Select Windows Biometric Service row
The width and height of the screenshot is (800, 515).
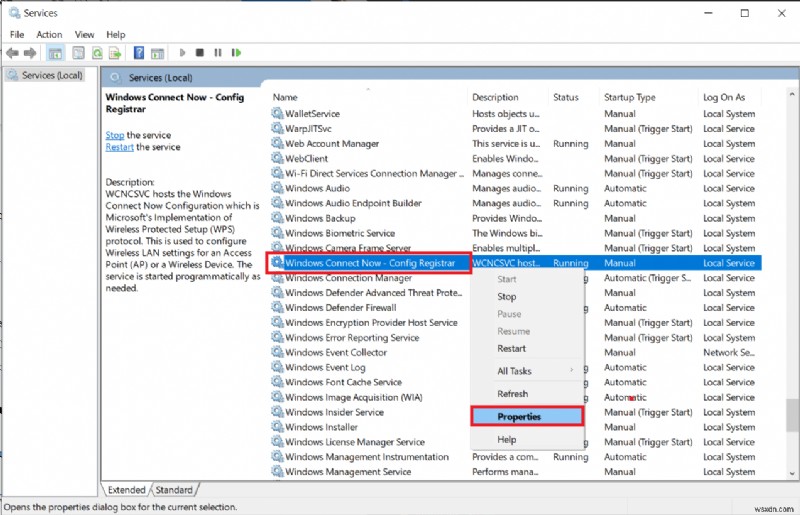[516, 233]
